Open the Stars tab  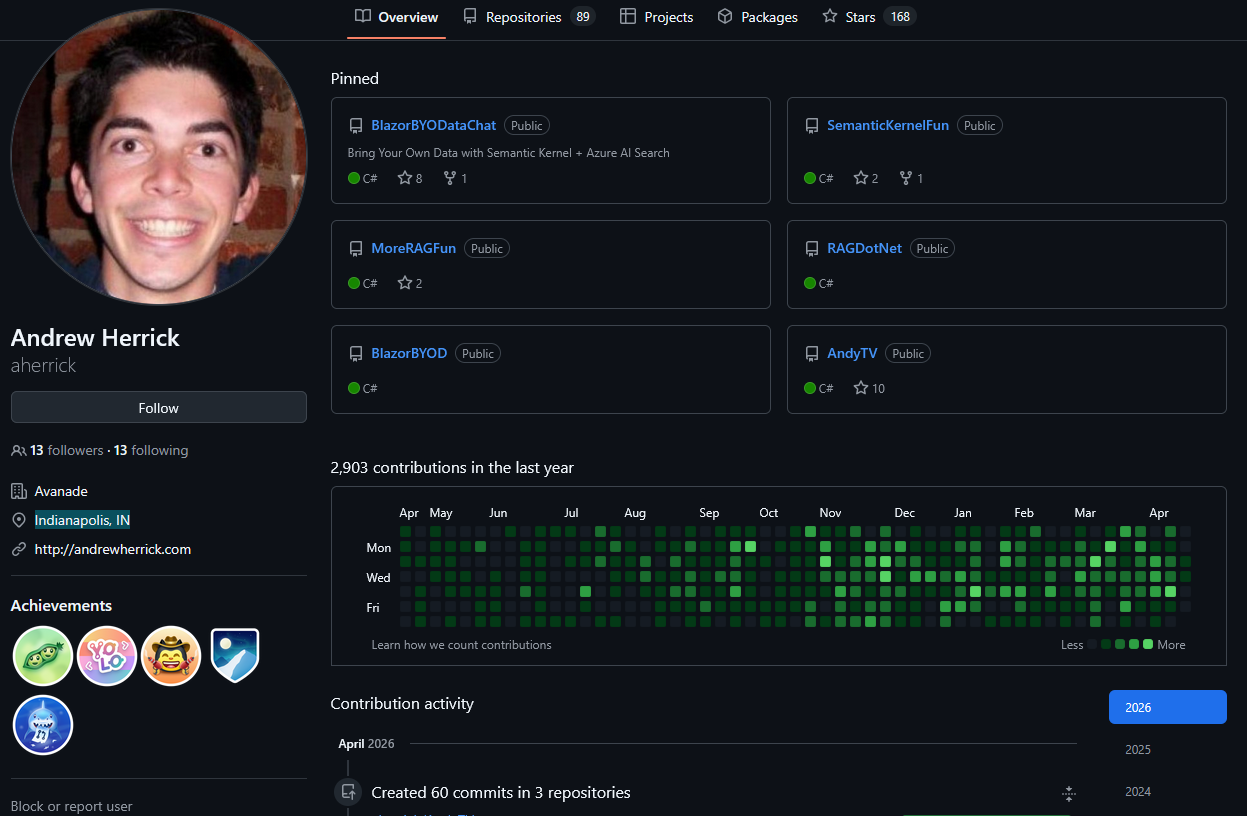click(860, 17)
